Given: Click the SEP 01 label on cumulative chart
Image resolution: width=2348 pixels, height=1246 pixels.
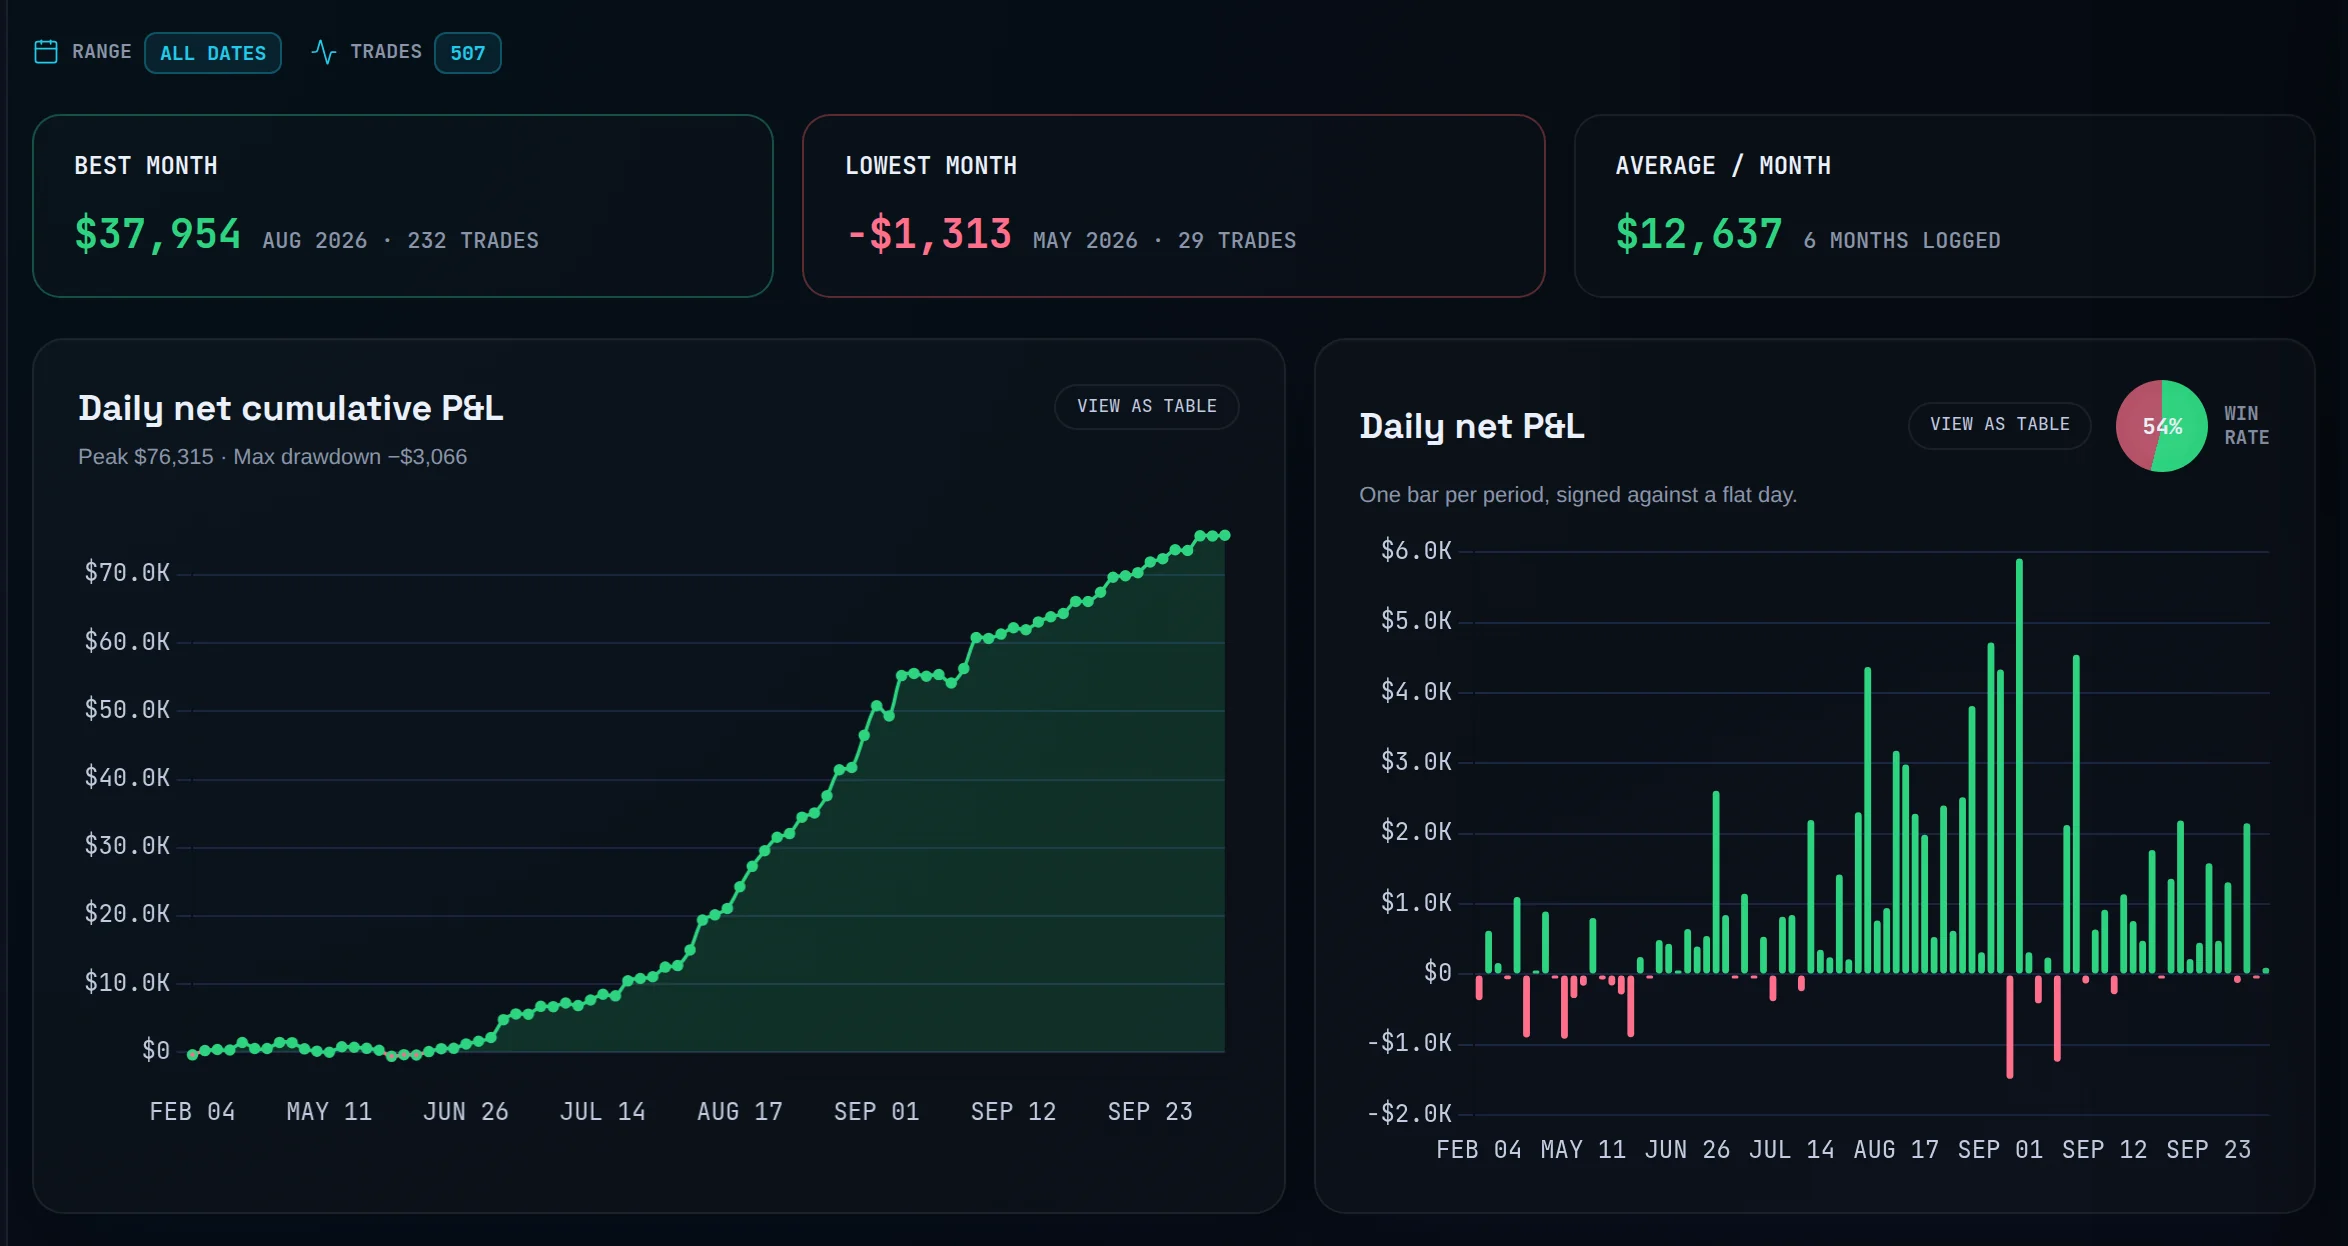Looking at the screenshot, I should click(x=876, y=1112).
